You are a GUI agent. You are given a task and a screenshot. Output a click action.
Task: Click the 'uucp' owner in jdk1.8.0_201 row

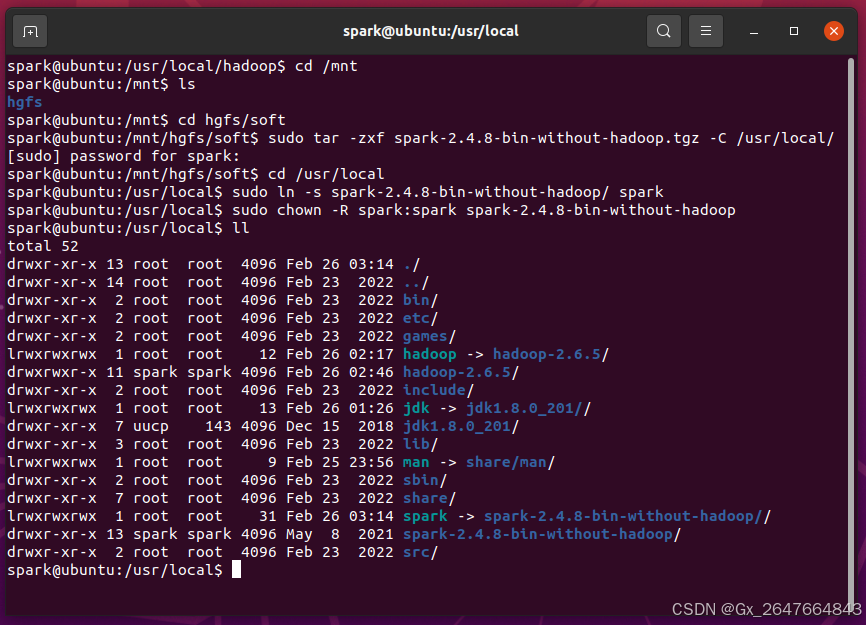(x=151, y=426)
